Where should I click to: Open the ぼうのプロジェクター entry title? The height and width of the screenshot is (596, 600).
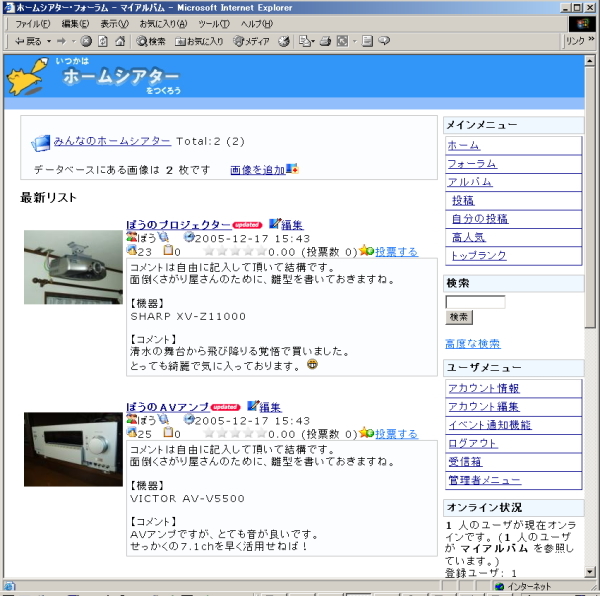point(179,225)
